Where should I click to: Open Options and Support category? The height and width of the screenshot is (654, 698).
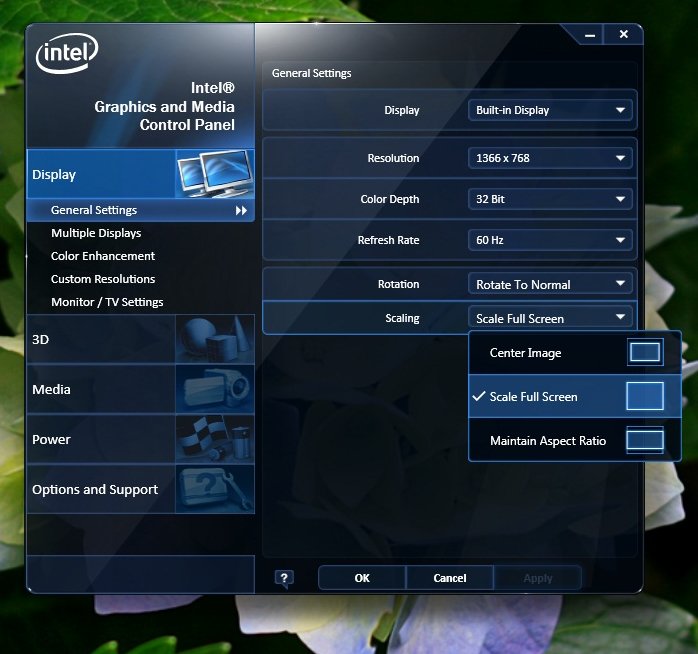coord(141,489)
